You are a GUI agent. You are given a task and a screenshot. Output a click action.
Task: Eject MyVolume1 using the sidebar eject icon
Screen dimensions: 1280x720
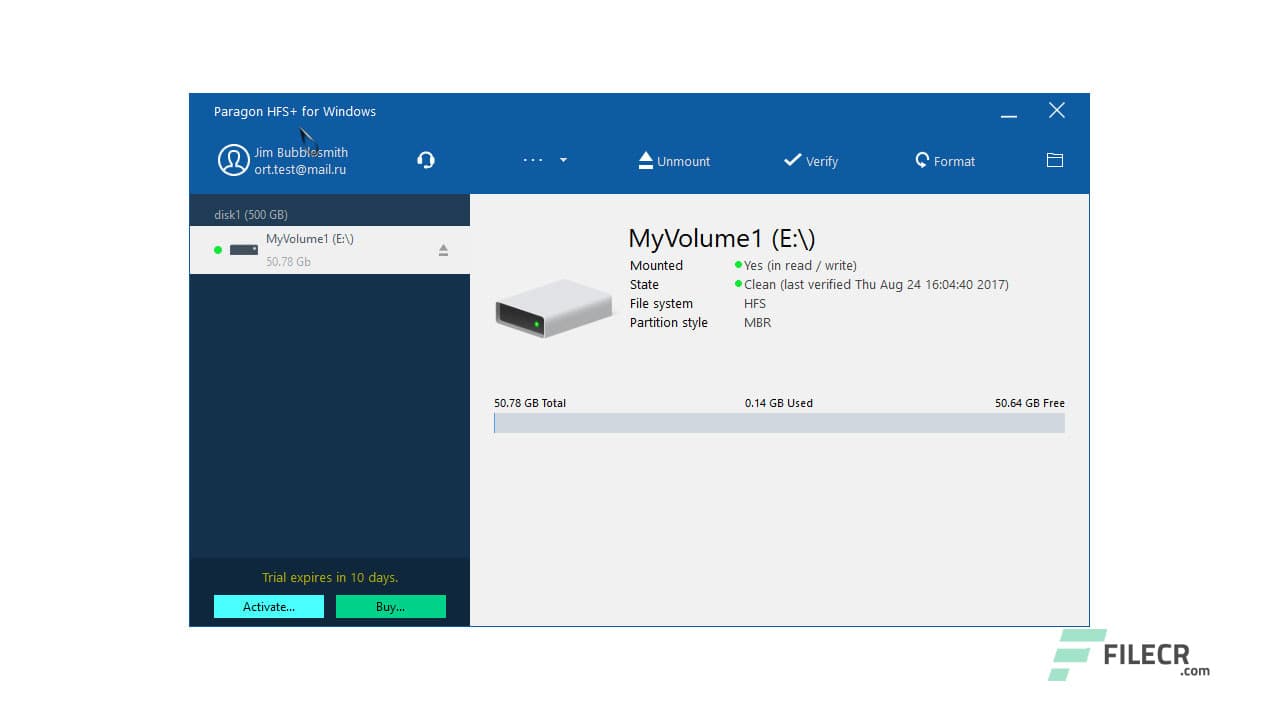[x=443, y=250]
